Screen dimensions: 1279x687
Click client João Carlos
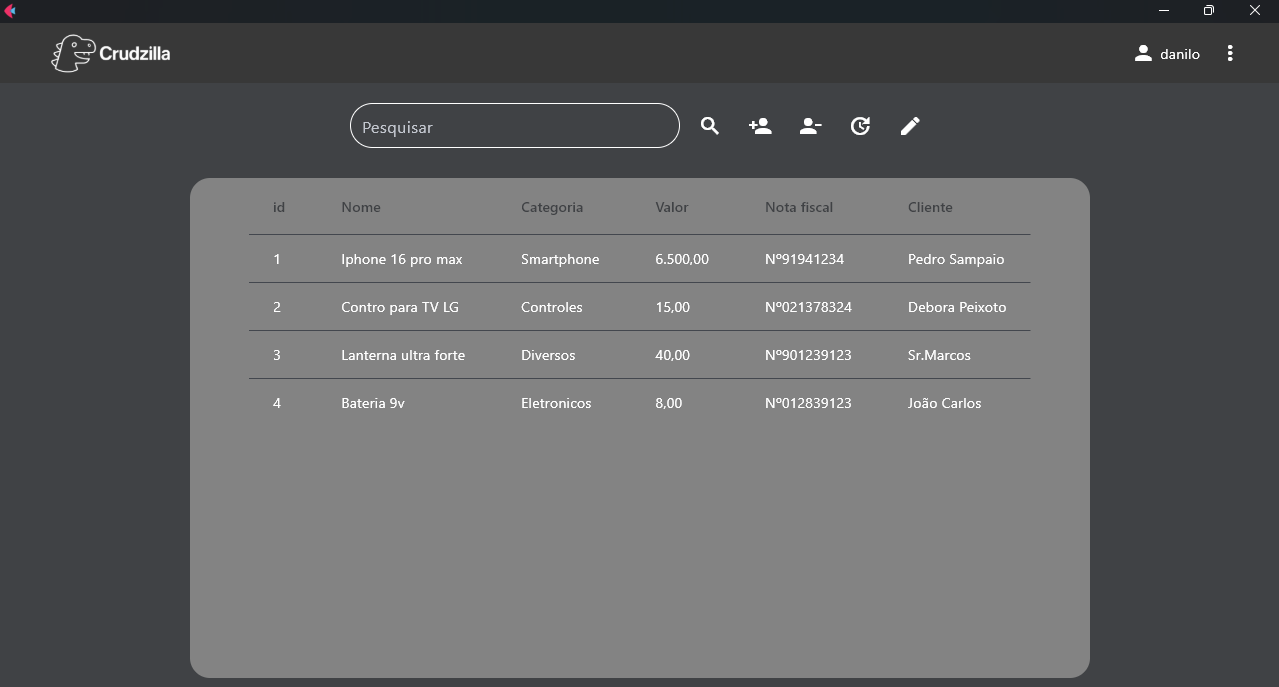[945, 403]
